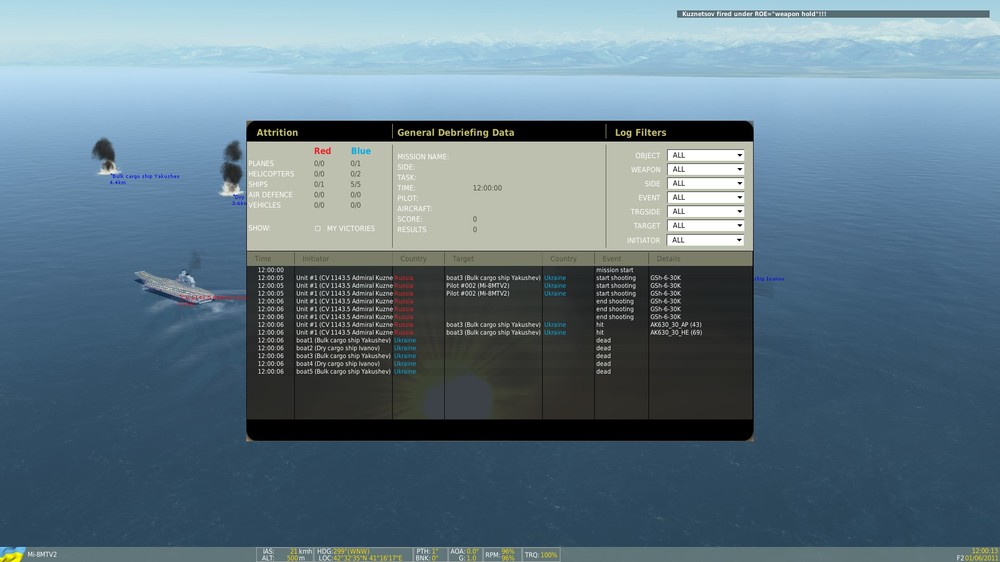Click the "AK630_30_AP (43)" details cell
1000x562 pixels.
(x=675, y=325)
